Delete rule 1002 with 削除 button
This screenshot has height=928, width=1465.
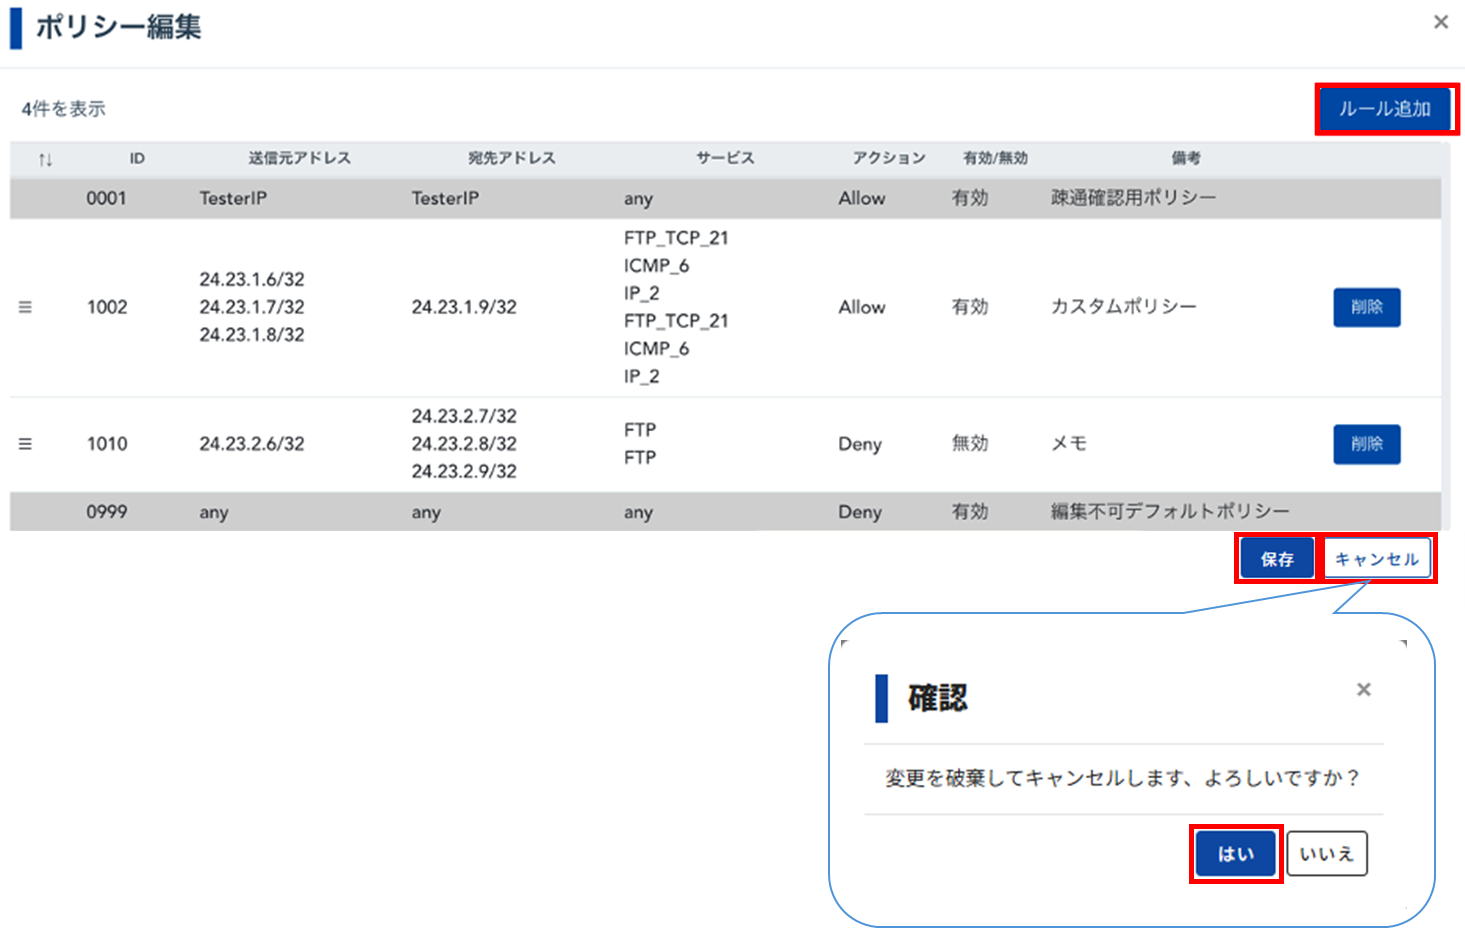tap(1366, 307)
